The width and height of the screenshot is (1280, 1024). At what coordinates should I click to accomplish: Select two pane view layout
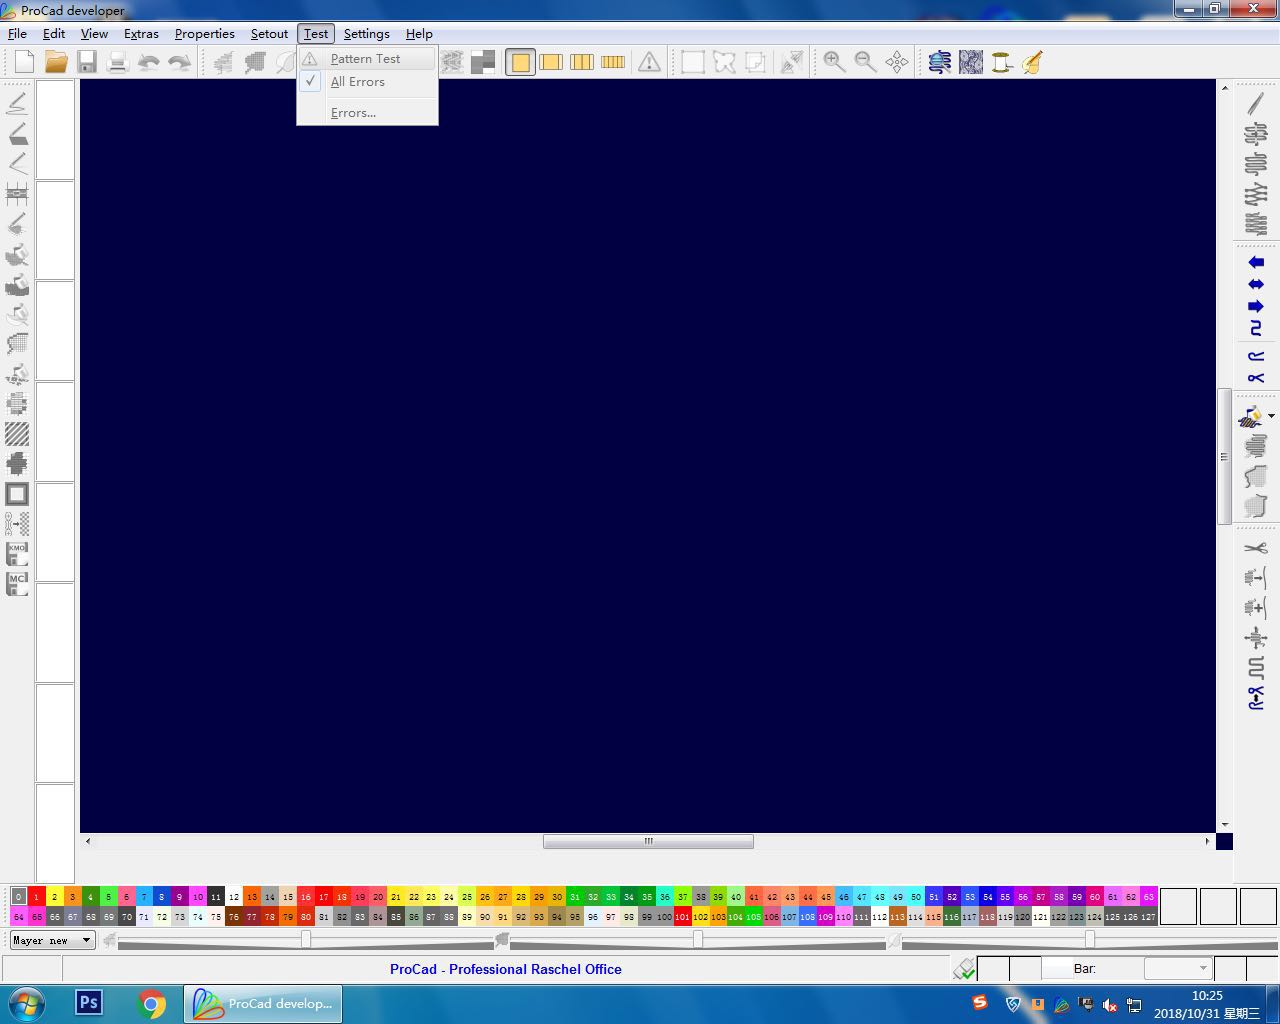(x=551, y=62)
